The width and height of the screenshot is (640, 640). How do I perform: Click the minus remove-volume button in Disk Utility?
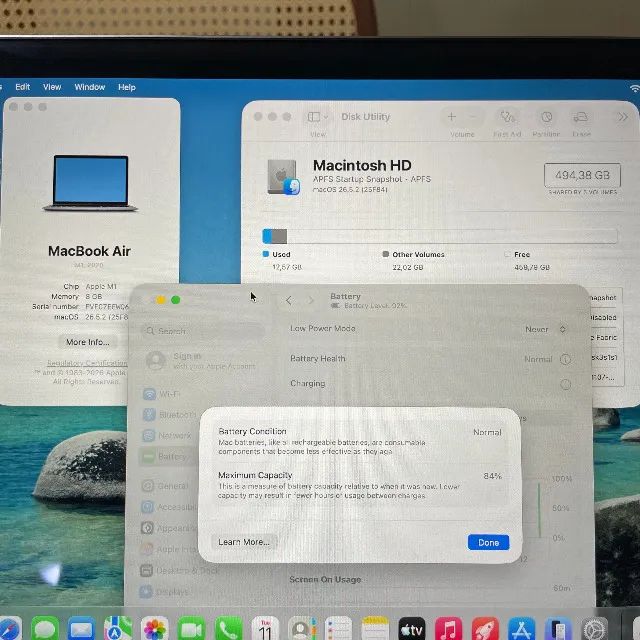coord(473,117)
